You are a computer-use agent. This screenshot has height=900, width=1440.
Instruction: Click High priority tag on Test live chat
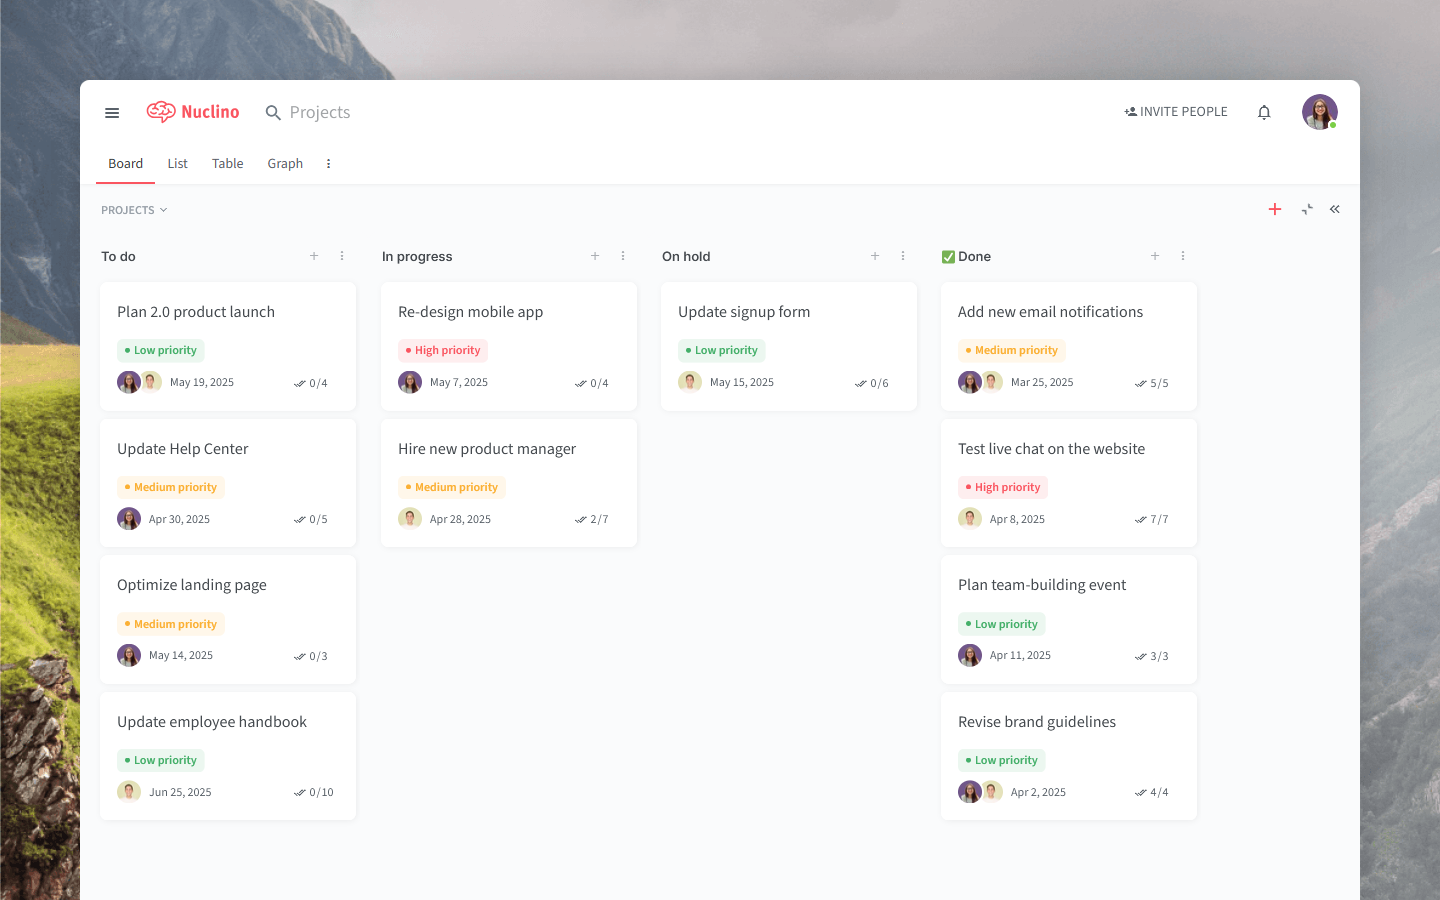click(1003, 487)
